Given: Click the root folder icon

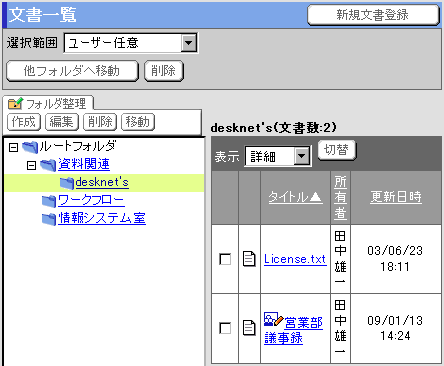Looking at the screenshot, I should click(30, 147).
